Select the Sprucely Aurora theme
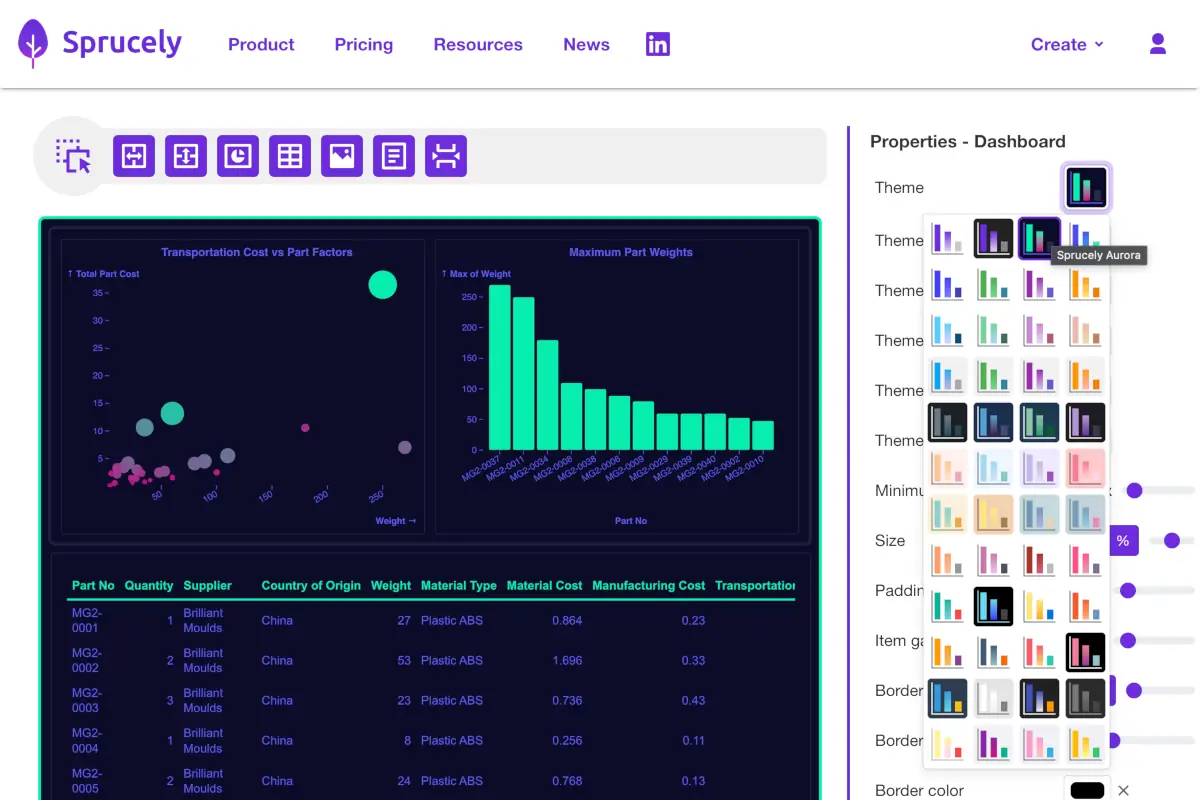The width and height of the screenshot is (1200, 800). (x=1039, y=237)
